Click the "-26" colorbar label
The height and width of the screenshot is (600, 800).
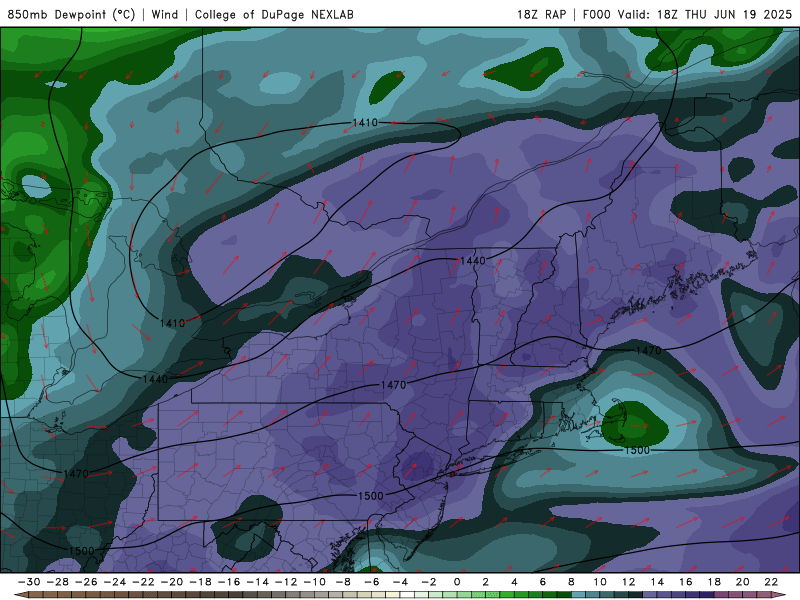(86, 582)
